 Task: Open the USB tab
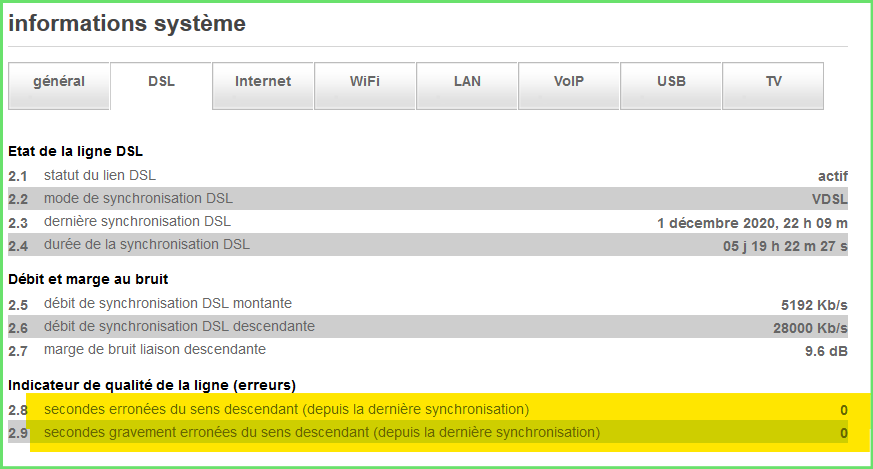[671, 82]
